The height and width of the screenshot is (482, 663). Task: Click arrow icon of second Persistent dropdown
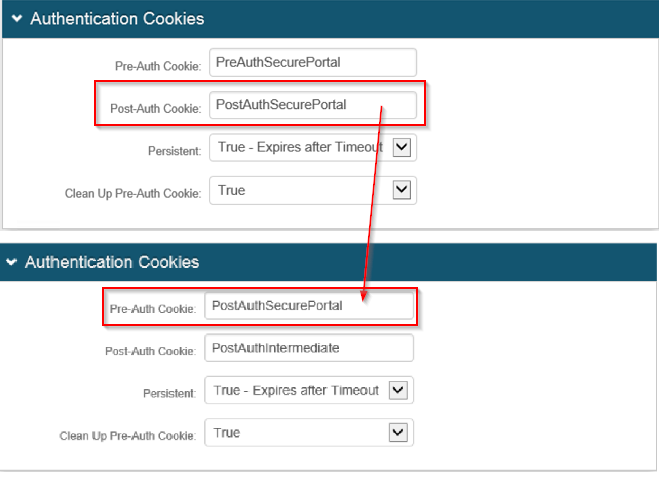coord(398,390)
